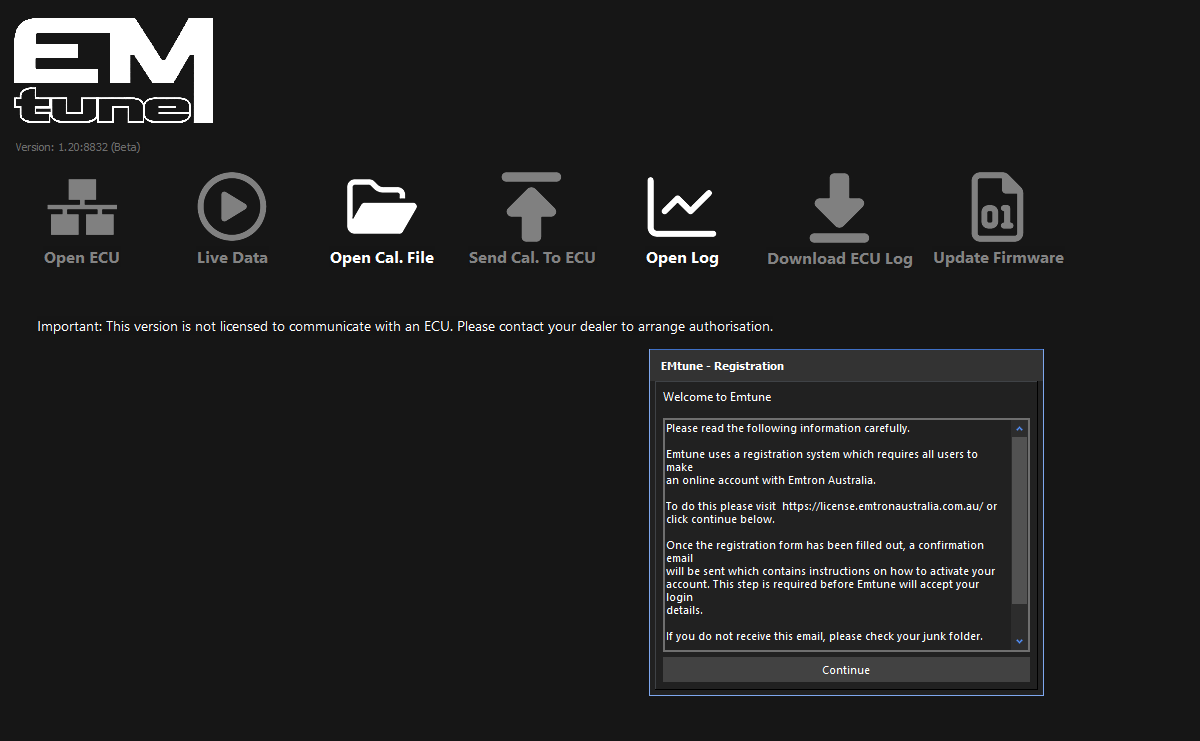This screenshot has width=1200, height=741.
Task: Click the Update Firmware file icon
Action: pos(997,207)
